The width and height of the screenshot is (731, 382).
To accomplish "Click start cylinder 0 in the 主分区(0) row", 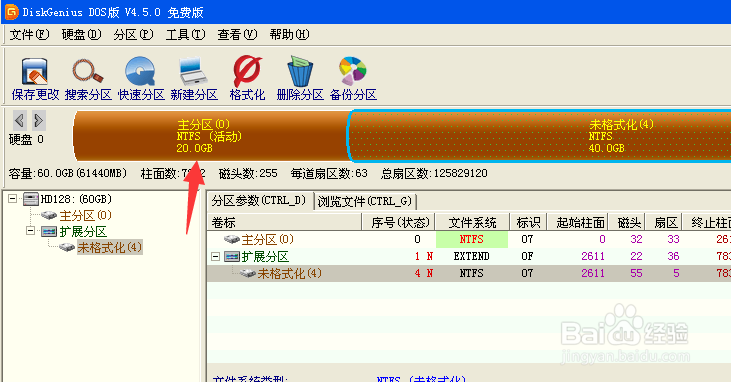I will pyautogui.click(x=602, y=239).
